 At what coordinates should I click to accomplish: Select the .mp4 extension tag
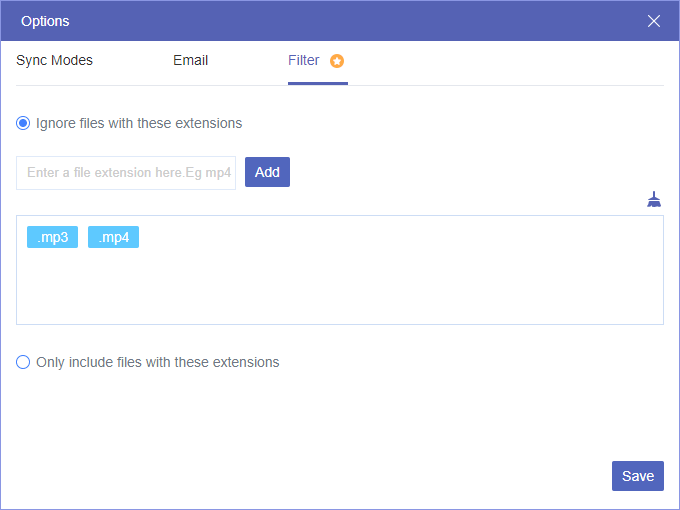tap(113, 237)
